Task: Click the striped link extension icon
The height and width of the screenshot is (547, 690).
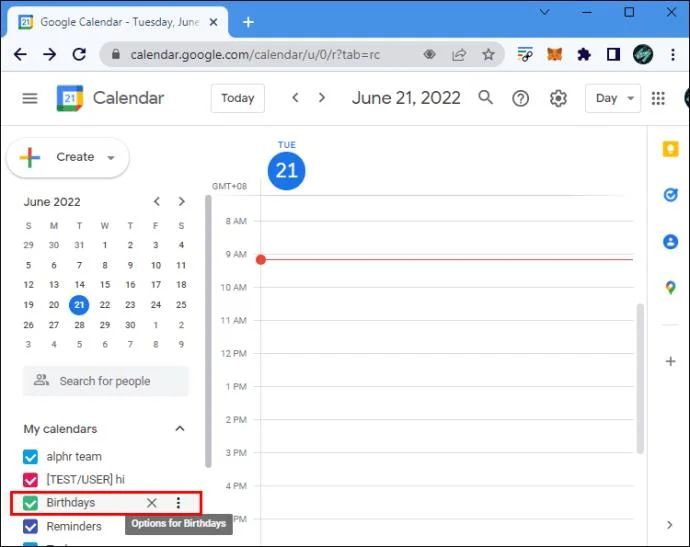Action: (525, 55)
